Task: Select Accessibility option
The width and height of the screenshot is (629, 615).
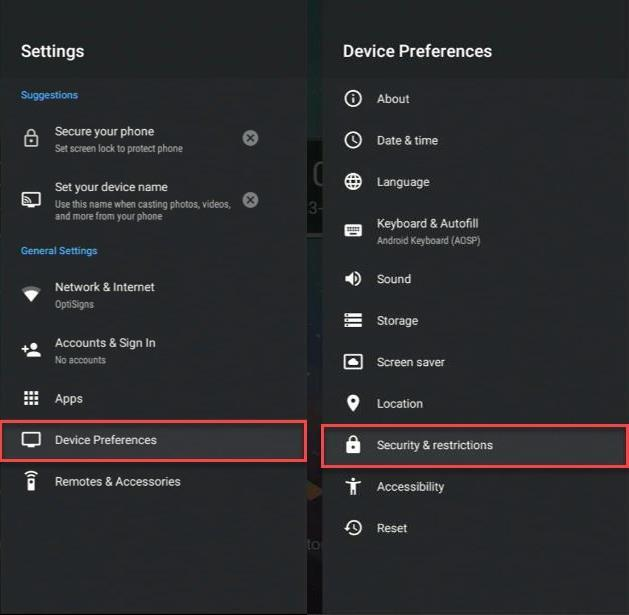Action: pos(410,487)
